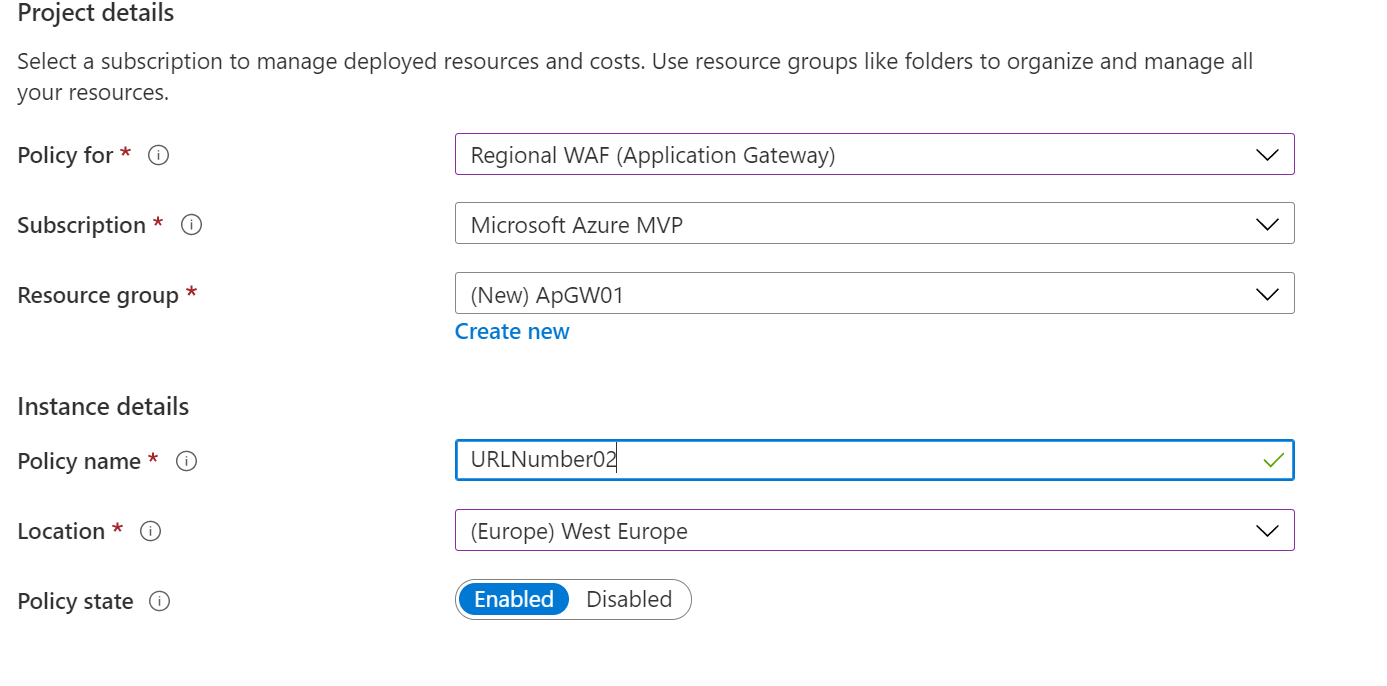Image resolution: width=1387 pixels, height=686 pixels.
Task: Set Policy state to Enabled
Action: tap(514, 600)
